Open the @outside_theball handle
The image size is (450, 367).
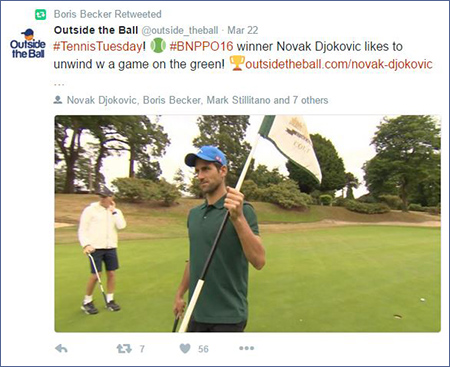coord(180,30)
